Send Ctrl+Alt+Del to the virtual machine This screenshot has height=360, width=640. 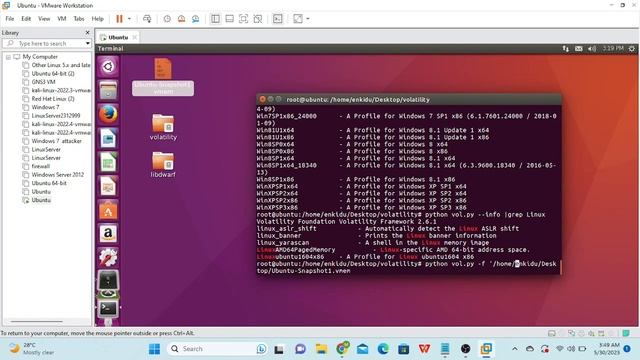click(147, 19)
